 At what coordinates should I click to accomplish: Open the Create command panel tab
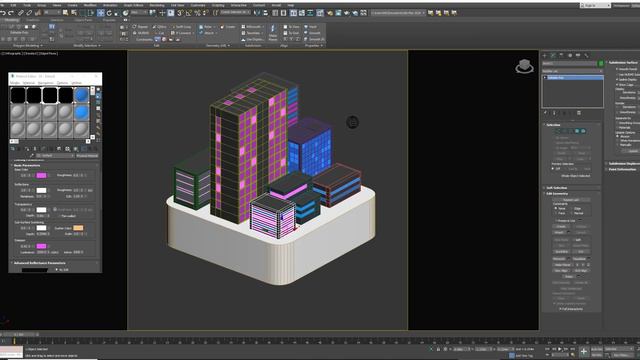[544, 56]
